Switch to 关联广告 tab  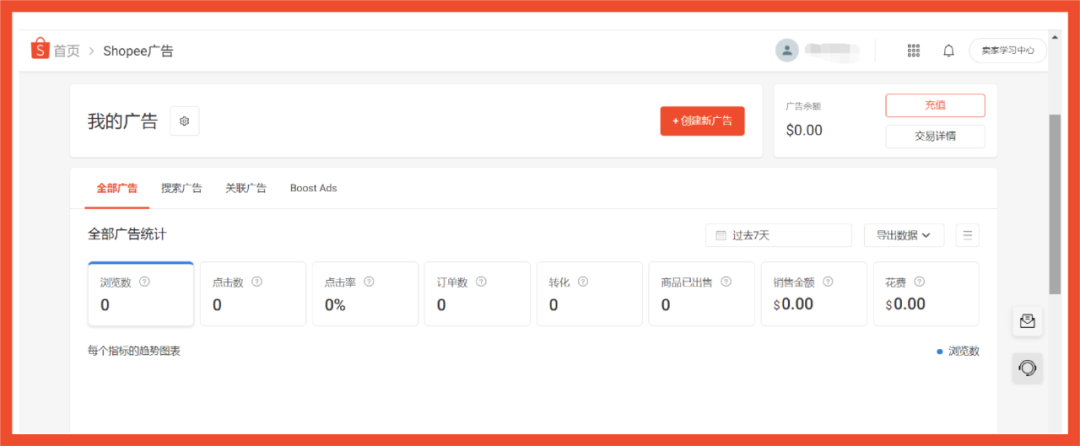(246, 188)
